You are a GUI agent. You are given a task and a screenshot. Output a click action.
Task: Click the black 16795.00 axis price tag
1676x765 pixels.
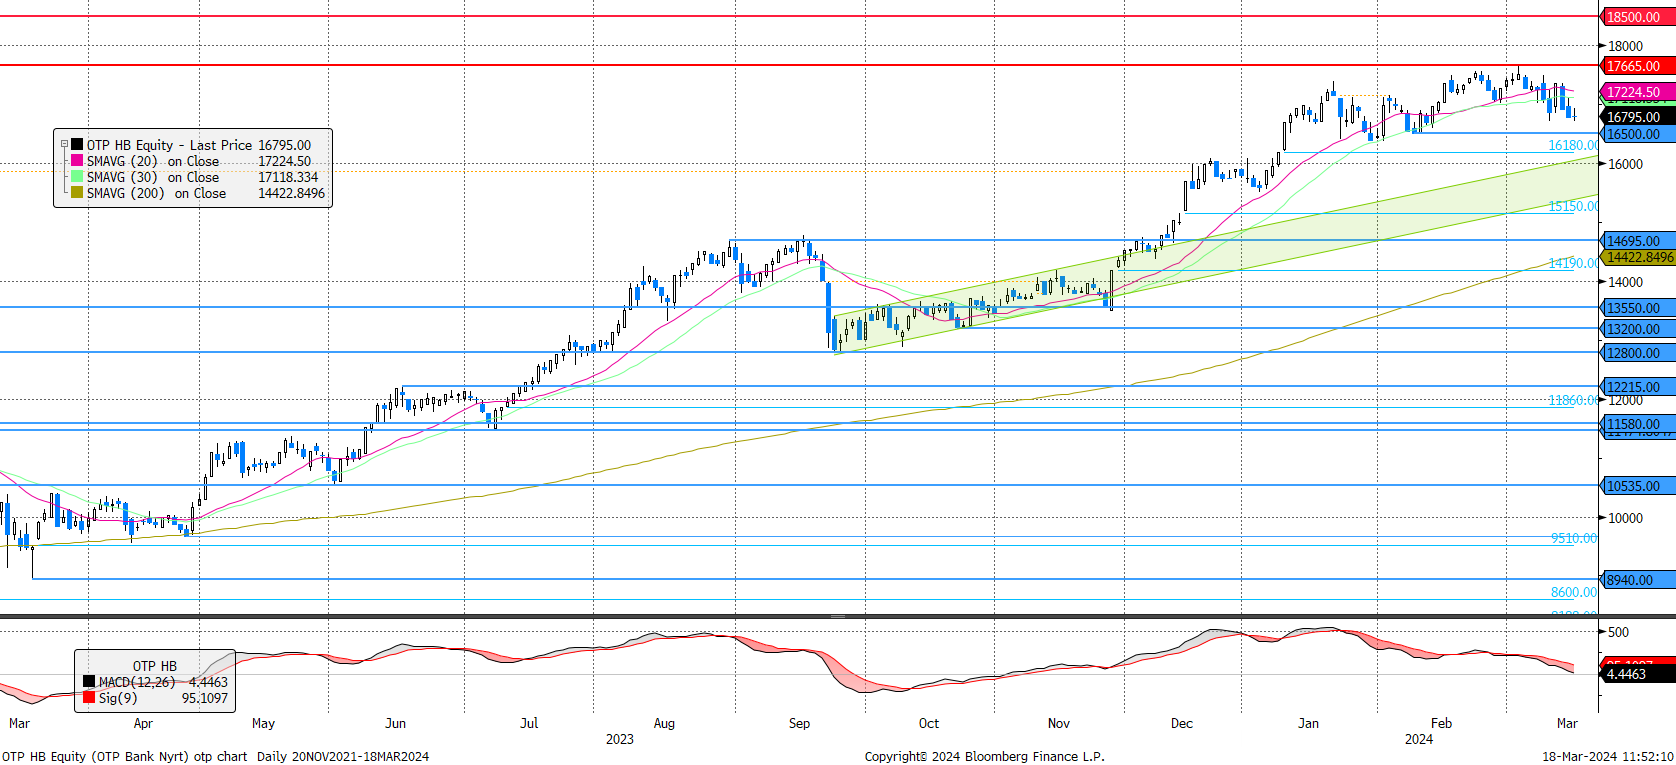(1638, 117)
